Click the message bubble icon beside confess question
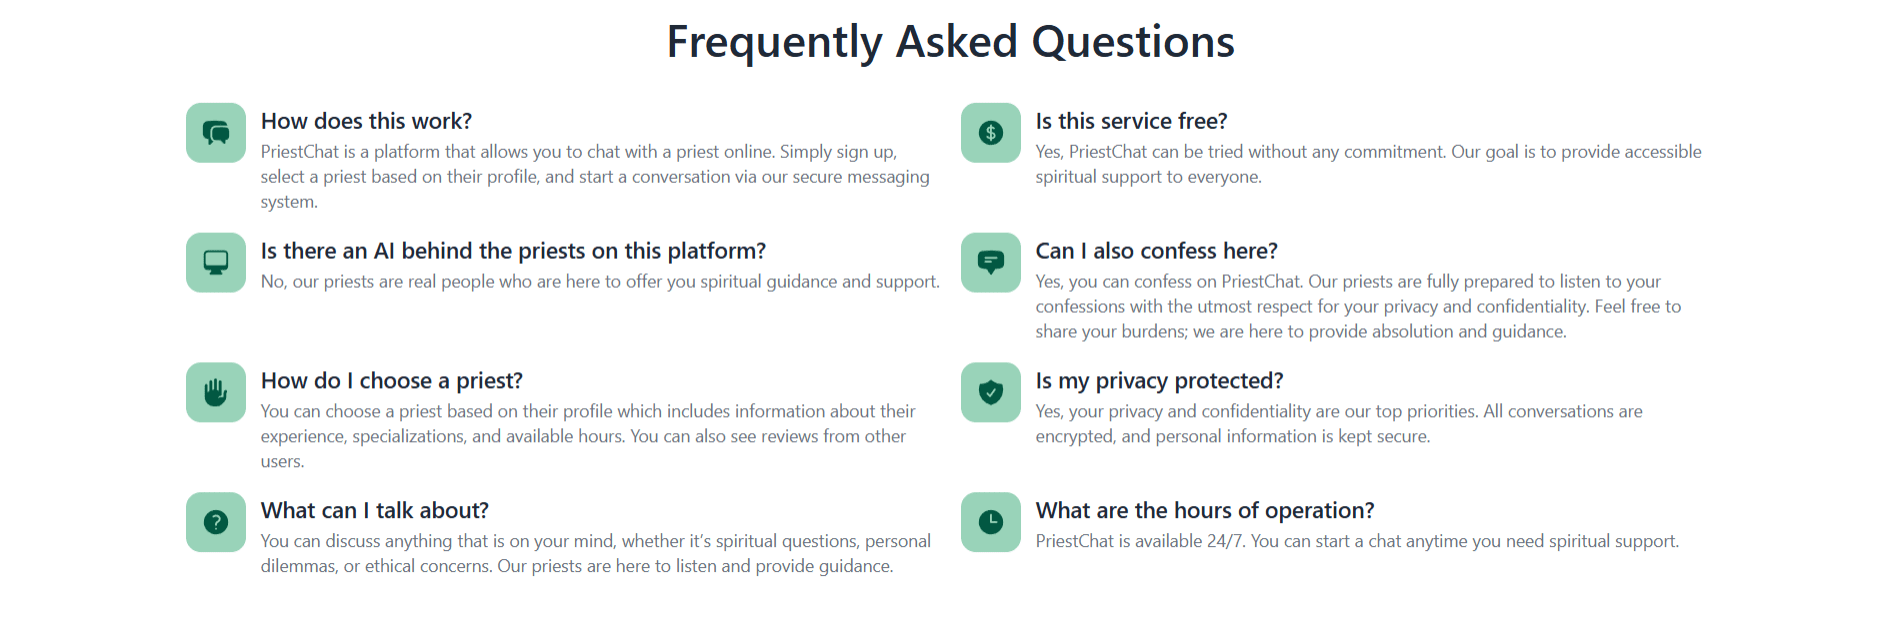This screenshot has width=1879, height=629. click(990, 262)
